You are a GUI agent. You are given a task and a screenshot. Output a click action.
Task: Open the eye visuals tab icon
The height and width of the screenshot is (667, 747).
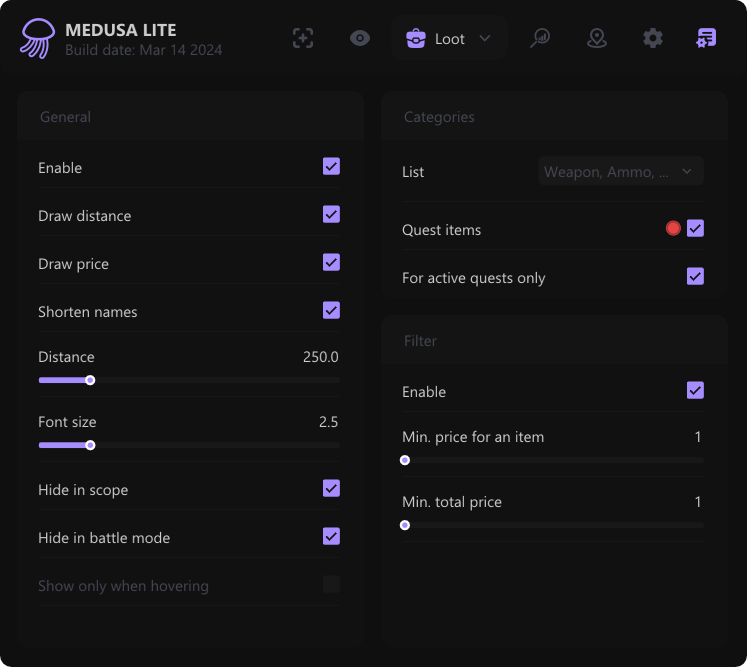360,38
